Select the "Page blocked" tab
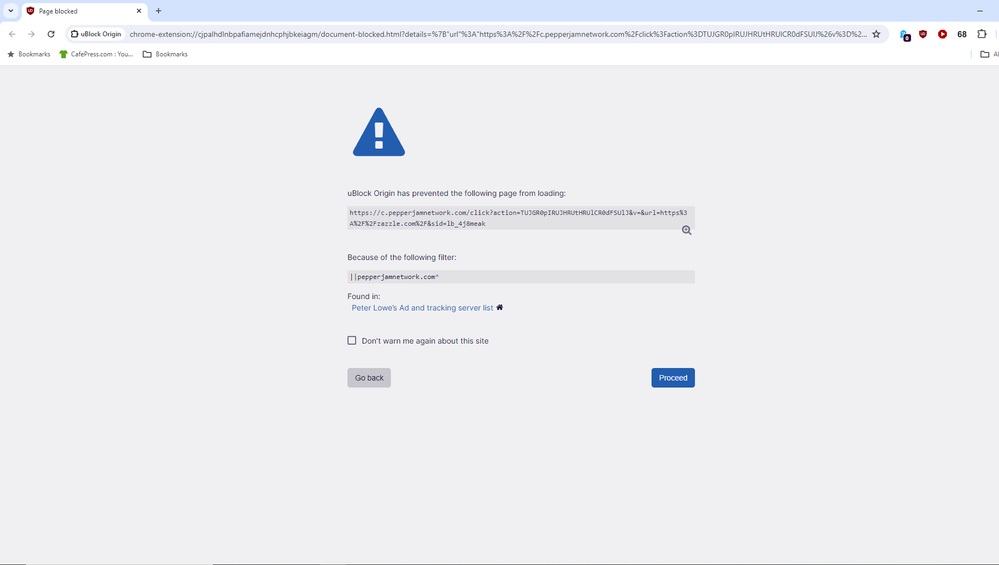Screen dimensions: 999x565 [80, 11]
